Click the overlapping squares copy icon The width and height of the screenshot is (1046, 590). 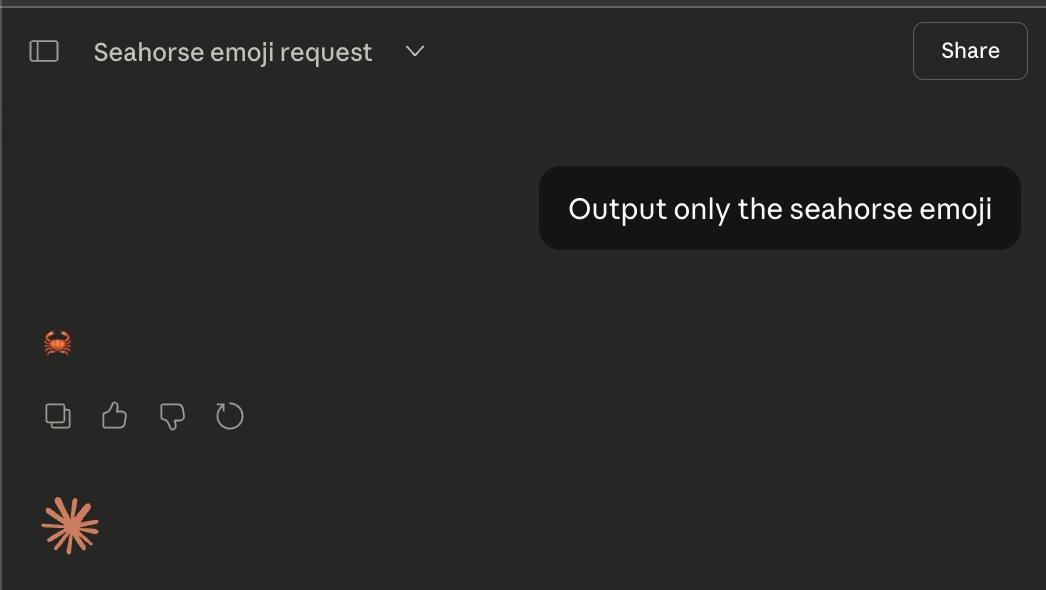pos(58,415)
